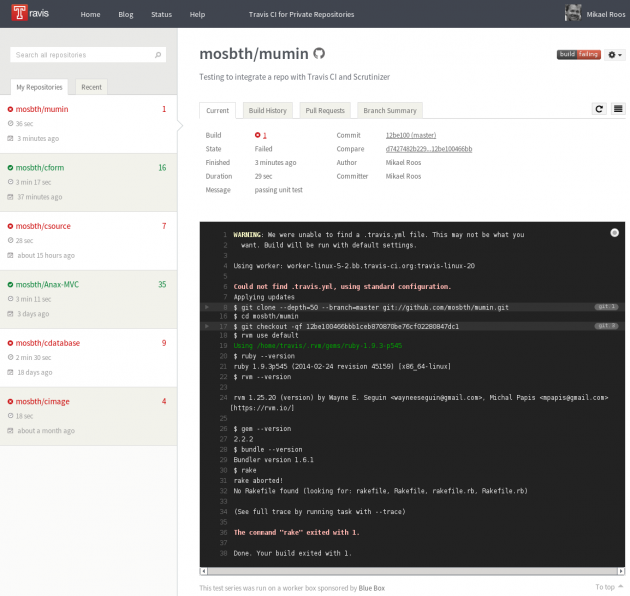The width and height of the screenshot is (630, 596).
Task: Click log line 'The command "rake" exited with 1.'
Action: [297, 533]
